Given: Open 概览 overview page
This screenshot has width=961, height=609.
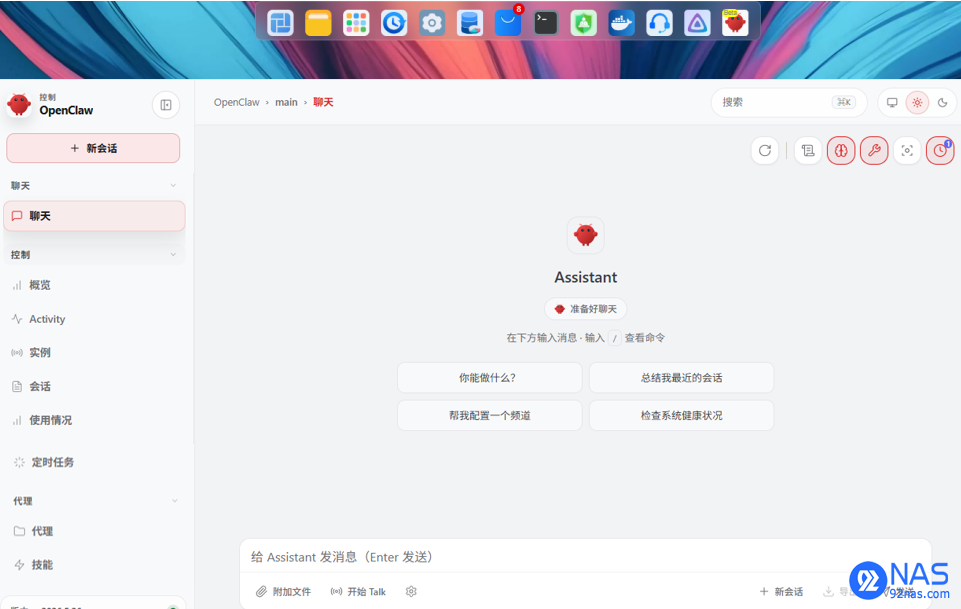Looking at the screenshot, I should point(94,286).
